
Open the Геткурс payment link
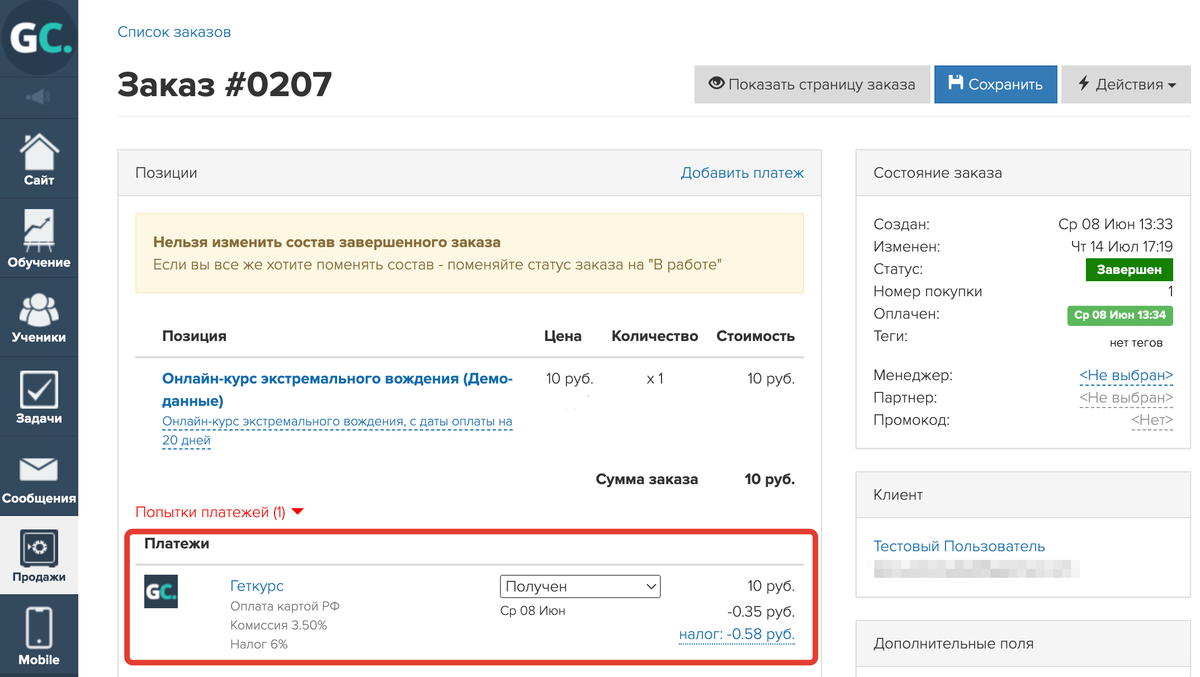[257, 586]
